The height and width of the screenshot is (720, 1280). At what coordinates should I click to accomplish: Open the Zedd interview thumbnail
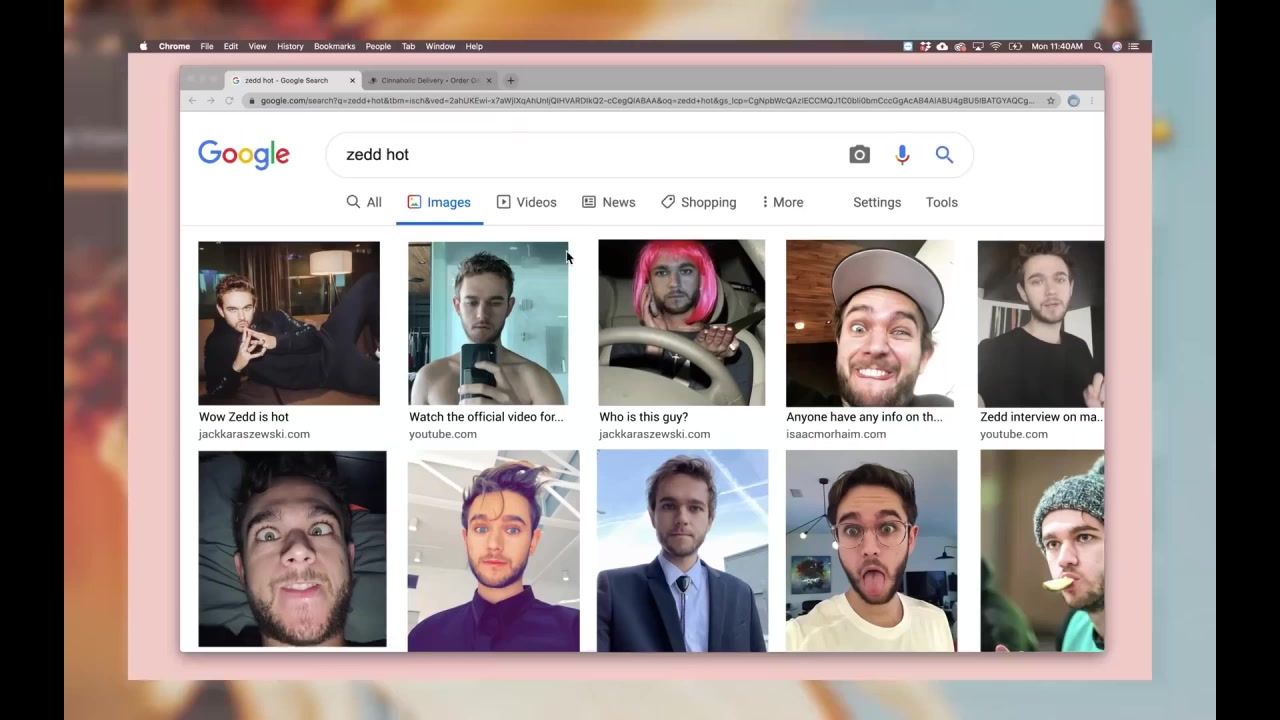1041,323
